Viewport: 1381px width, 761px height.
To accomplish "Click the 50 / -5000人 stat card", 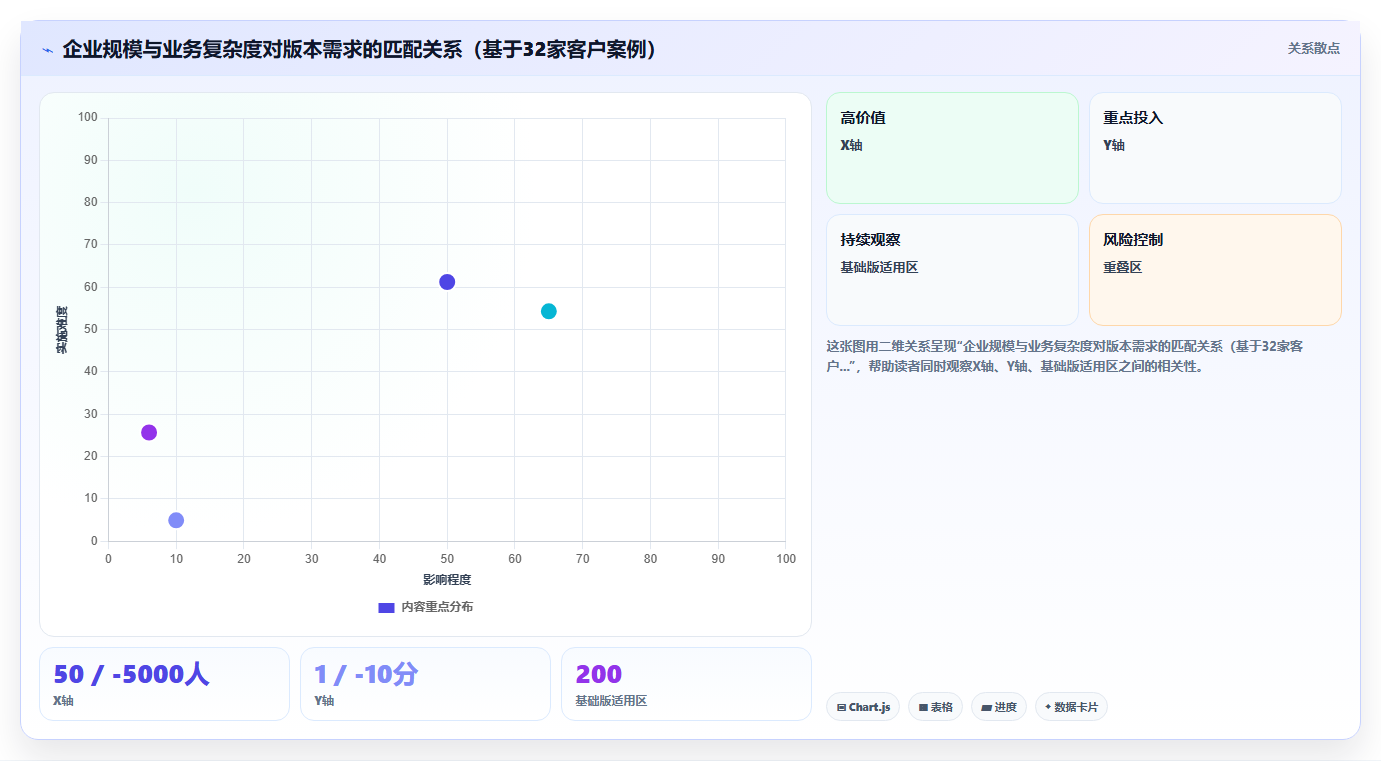I will [164, 684].
